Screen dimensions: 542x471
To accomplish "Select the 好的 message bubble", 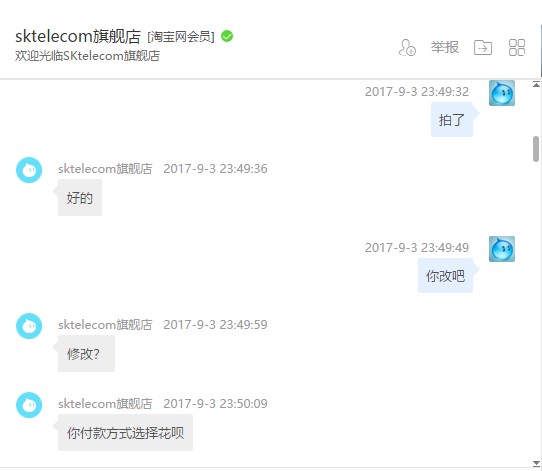I will 80,198.
